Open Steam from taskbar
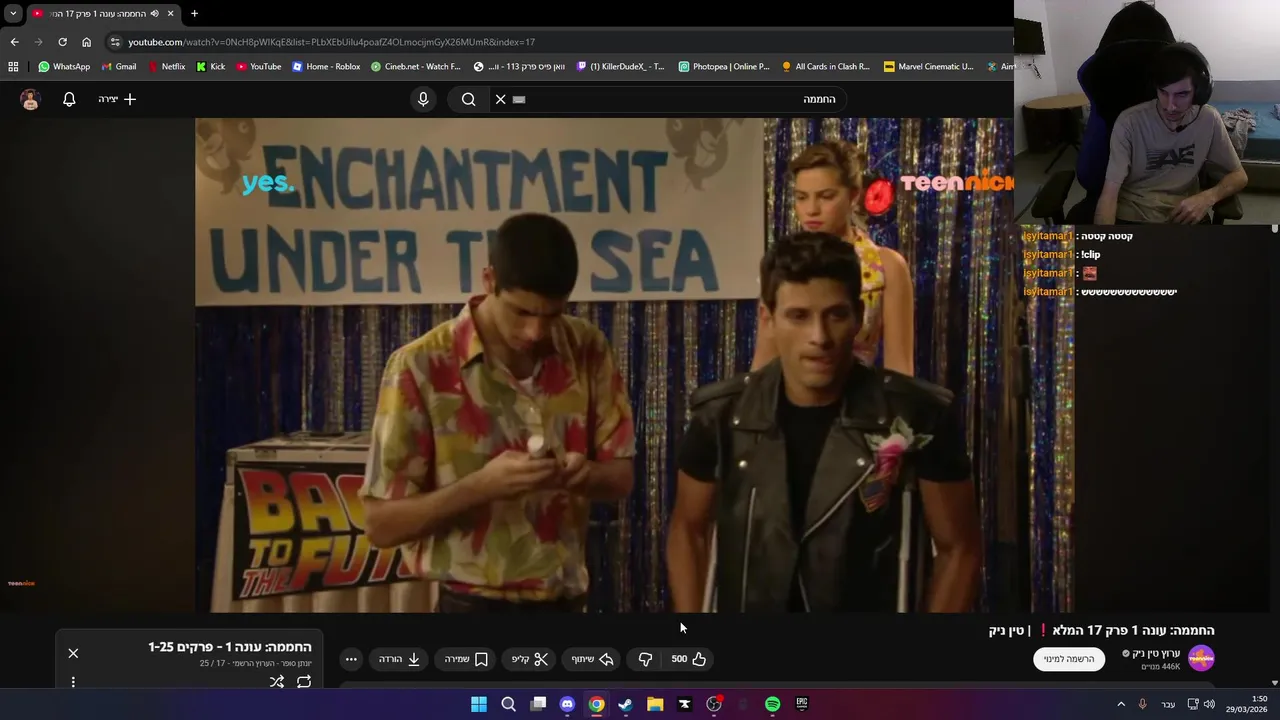 [x=625, y=704]
